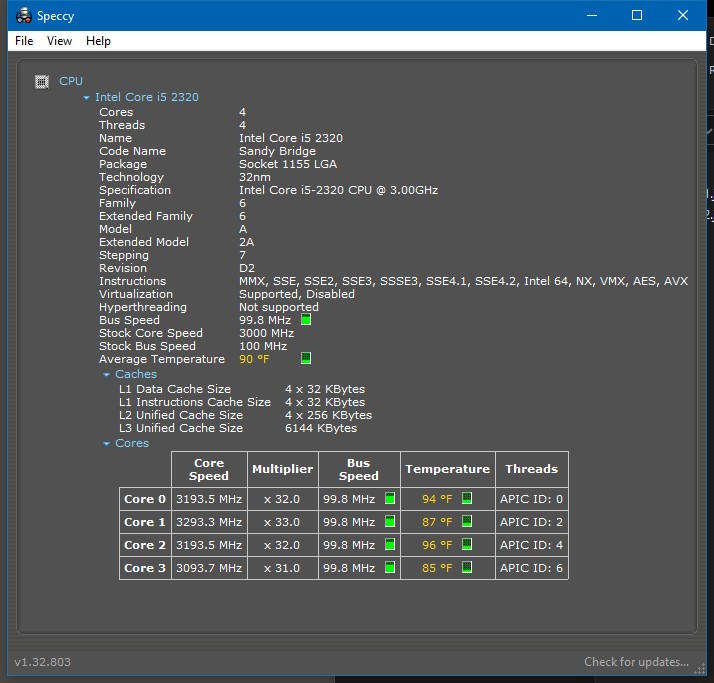Screen dimensions: 714x683
Task: Open the File menu
Action: [24, 41]
